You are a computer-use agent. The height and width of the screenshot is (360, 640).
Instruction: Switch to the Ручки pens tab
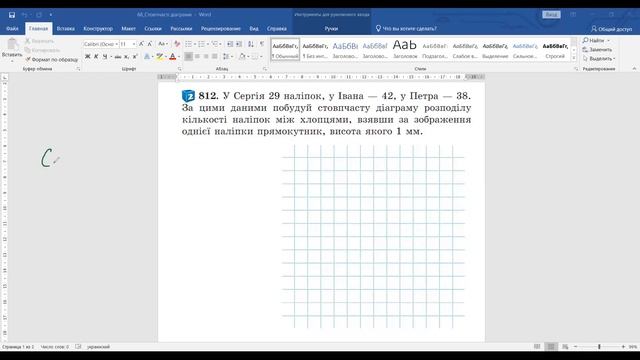point(331,29)
